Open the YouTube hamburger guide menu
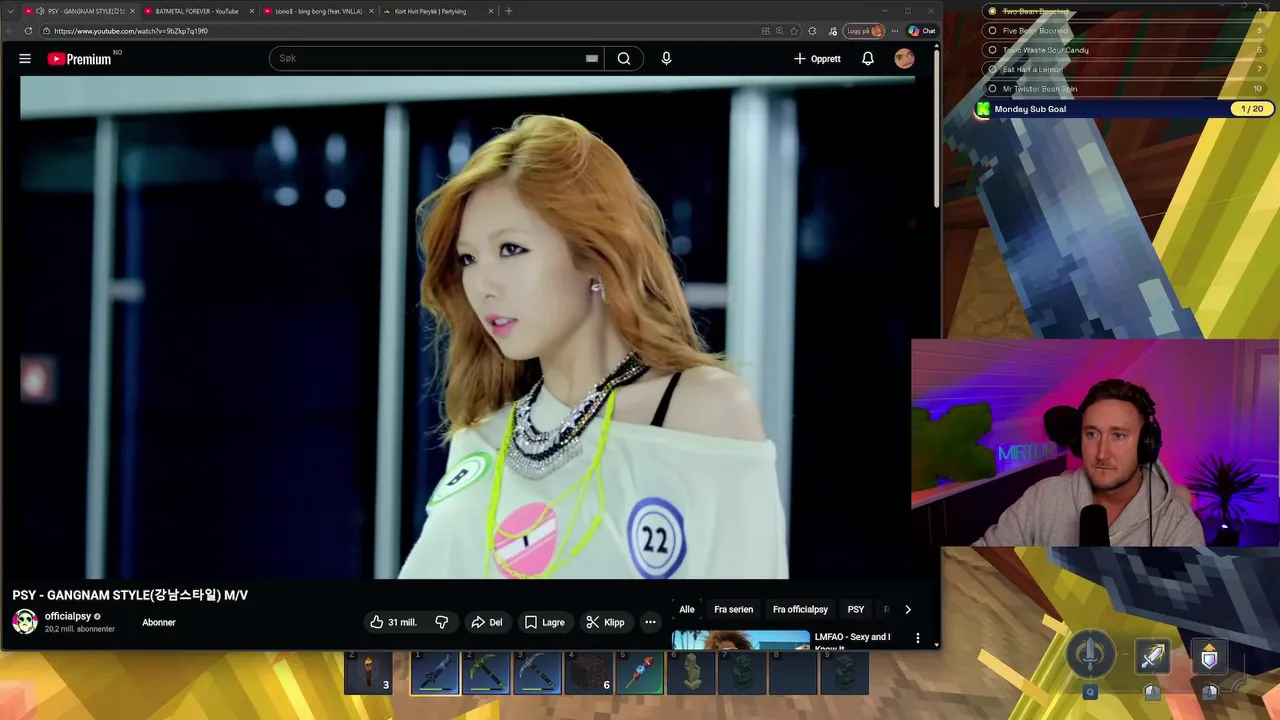This screenshot has height=720, width=1280. 25,59
